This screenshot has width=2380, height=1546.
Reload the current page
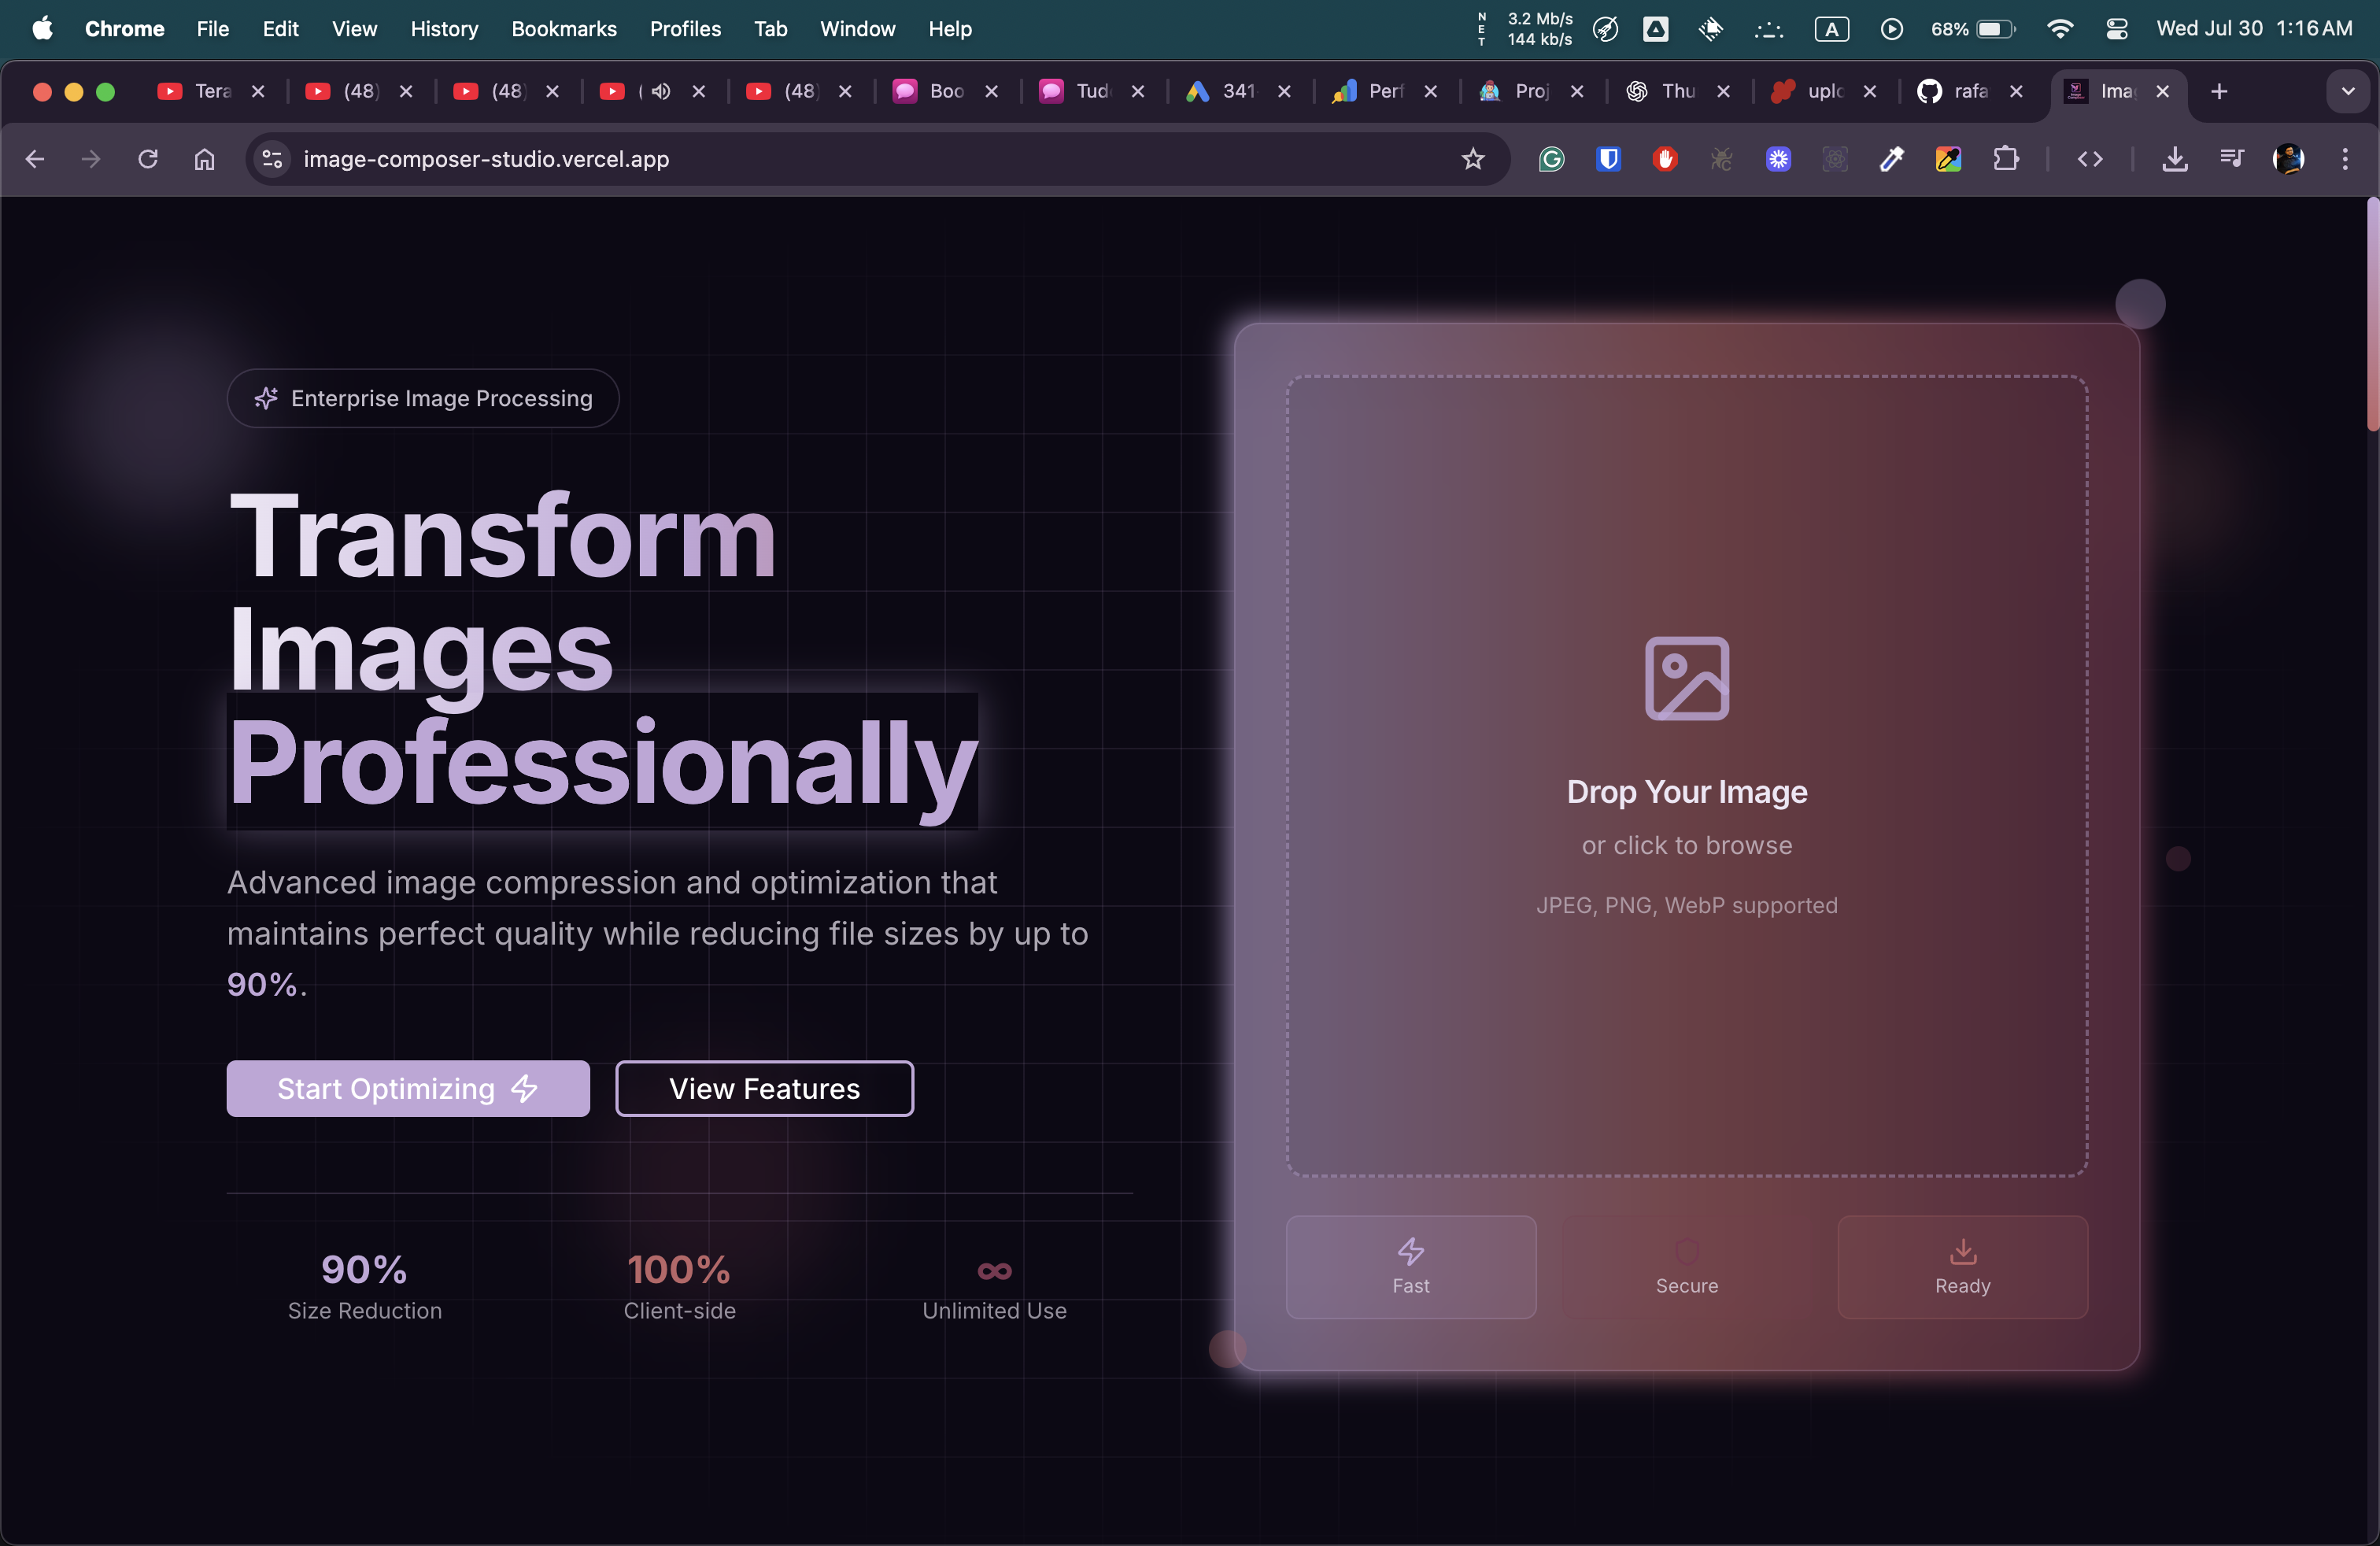click(148, 159)
